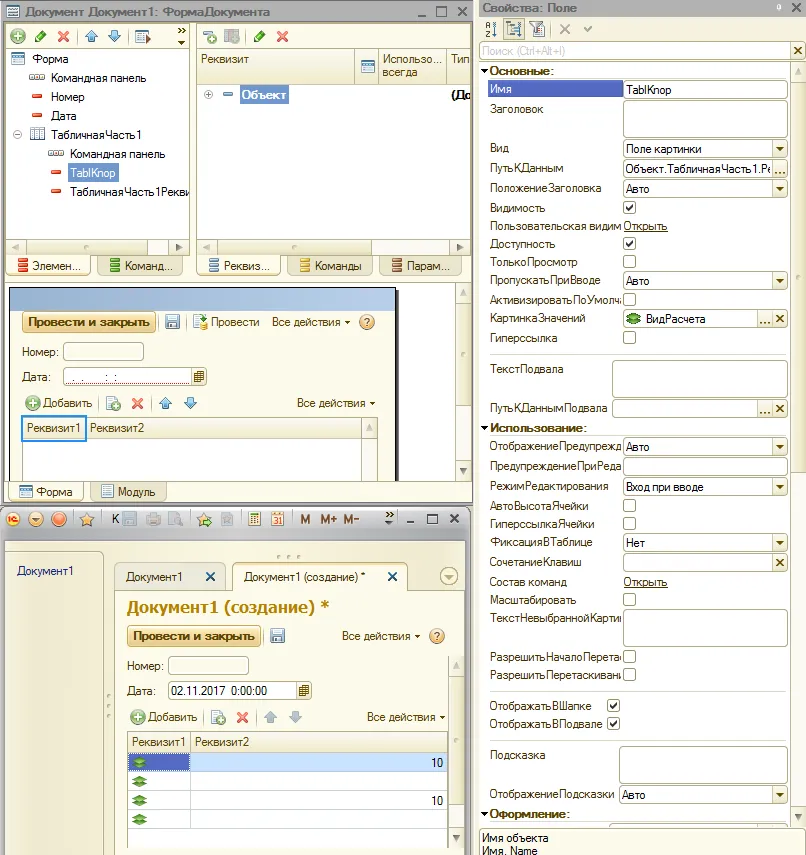Open ПоложениеЗаголовка dropdown

(x=780, y=189)
